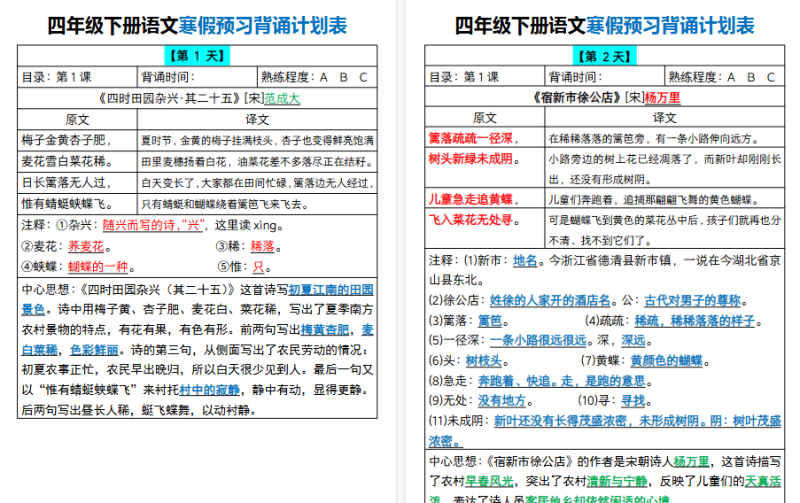The height and width of the screenshot is (503, 800).
Task: Click the blue answer '篱笆' after '(3)篱落'
Action: 490,320
